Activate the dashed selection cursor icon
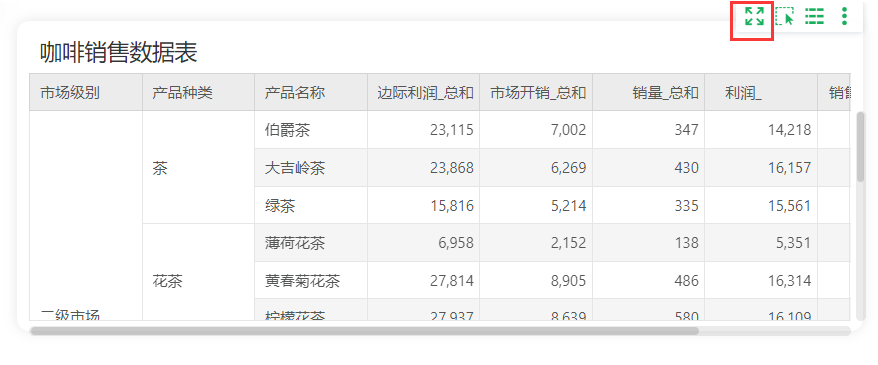Screen dimensions: 878x365 785,17
